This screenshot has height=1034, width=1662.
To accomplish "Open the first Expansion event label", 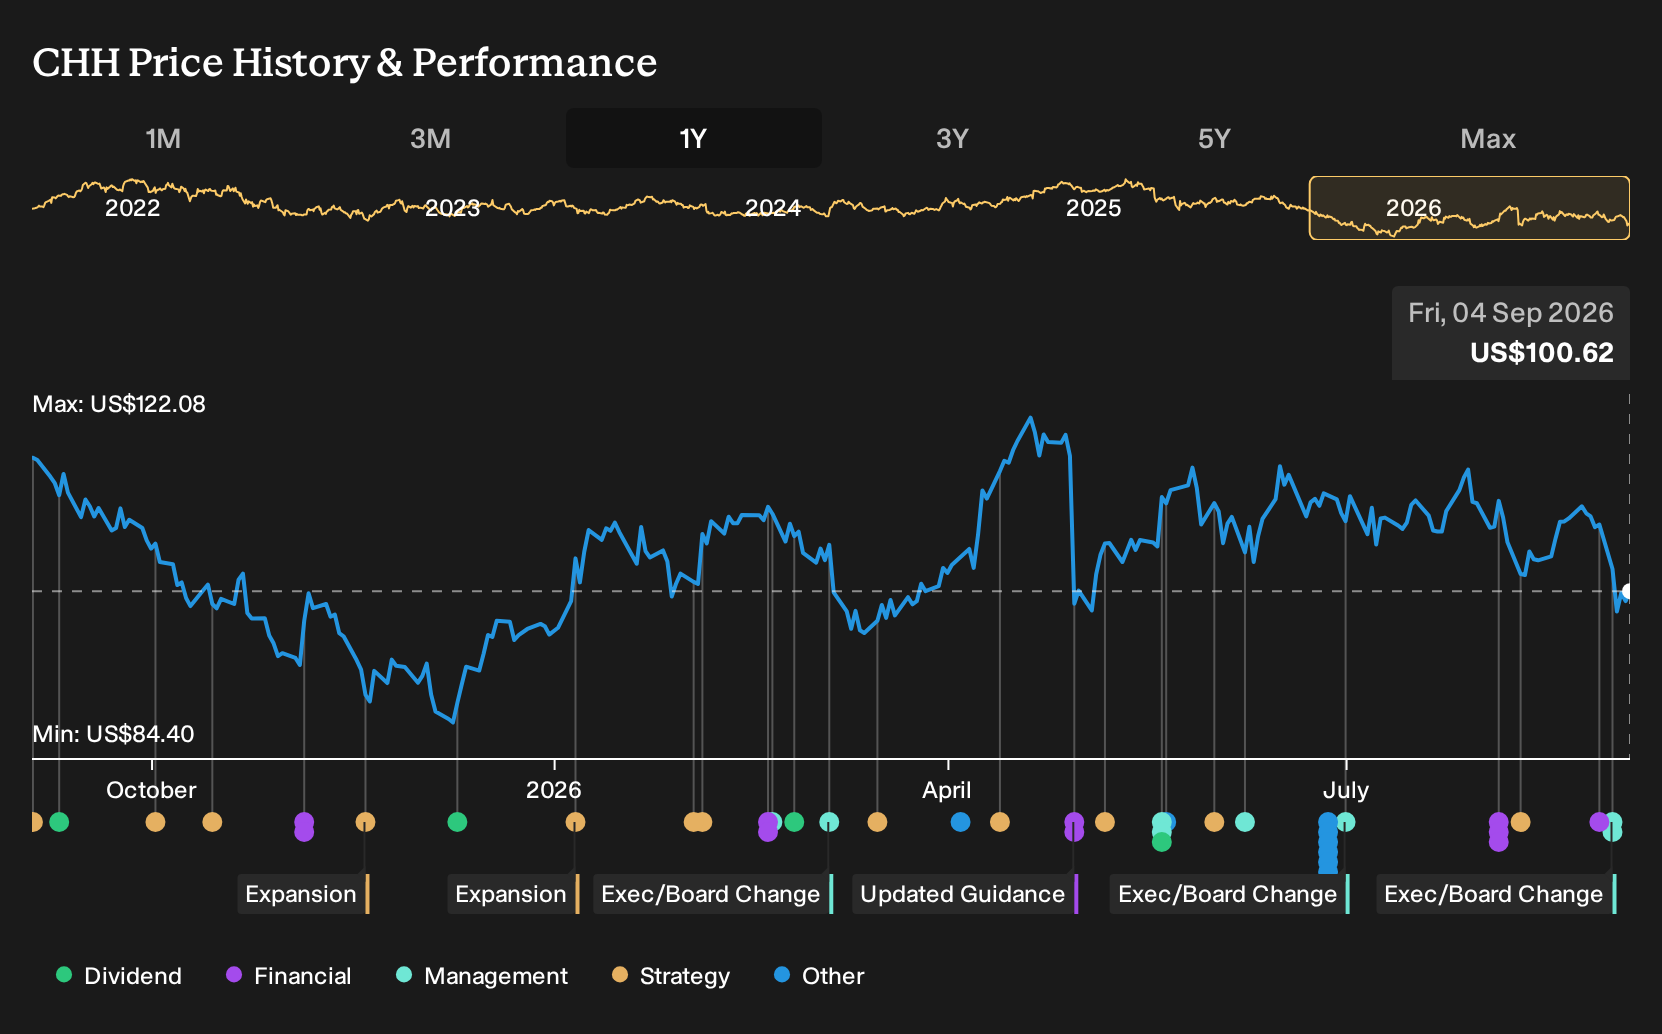I will (303, 894).
